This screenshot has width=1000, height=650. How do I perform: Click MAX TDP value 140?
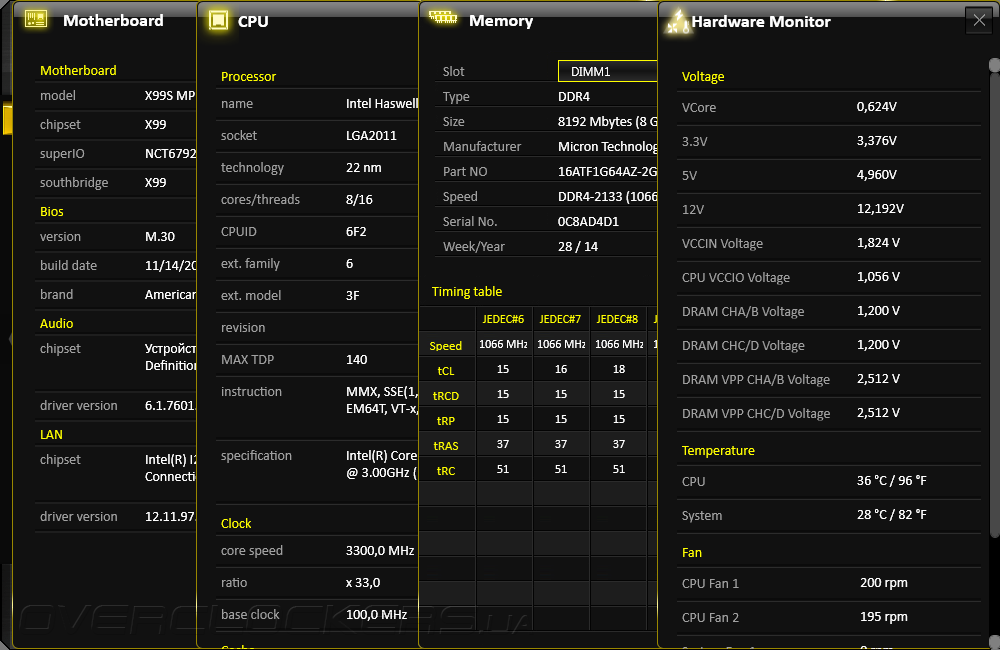point(357,359)
